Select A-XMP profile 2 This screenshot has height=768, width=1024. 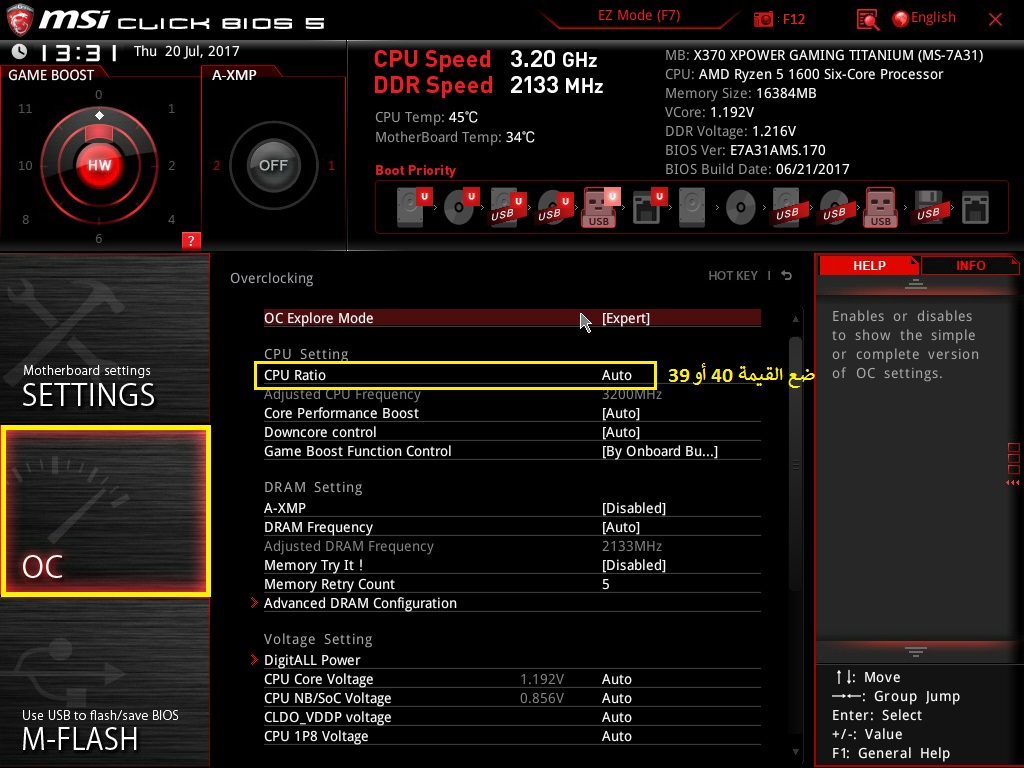pos(216,165)
